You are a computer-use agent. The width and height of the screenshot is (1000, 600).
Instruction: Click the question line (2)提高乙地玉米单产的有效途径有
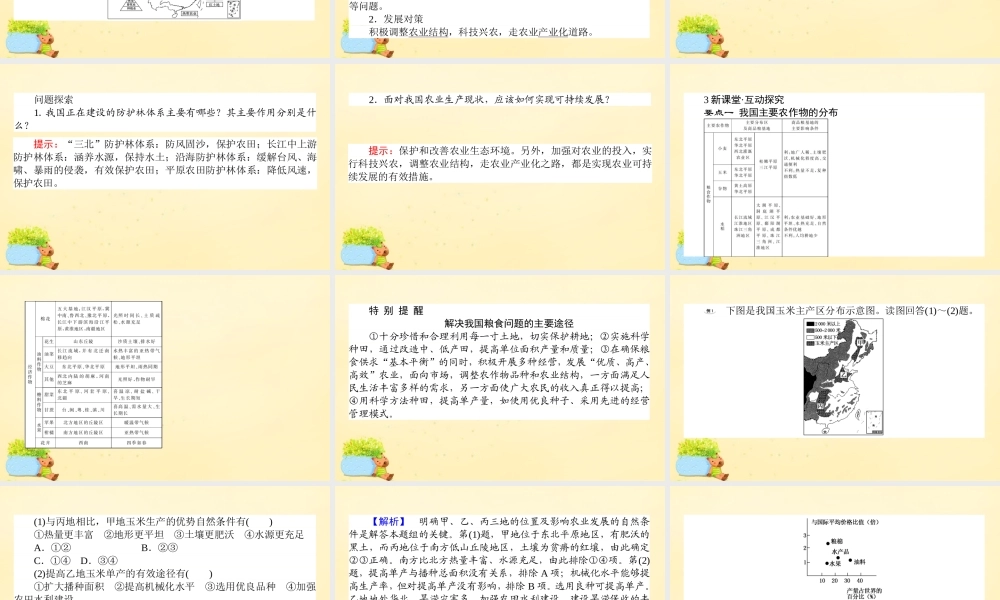123,573
